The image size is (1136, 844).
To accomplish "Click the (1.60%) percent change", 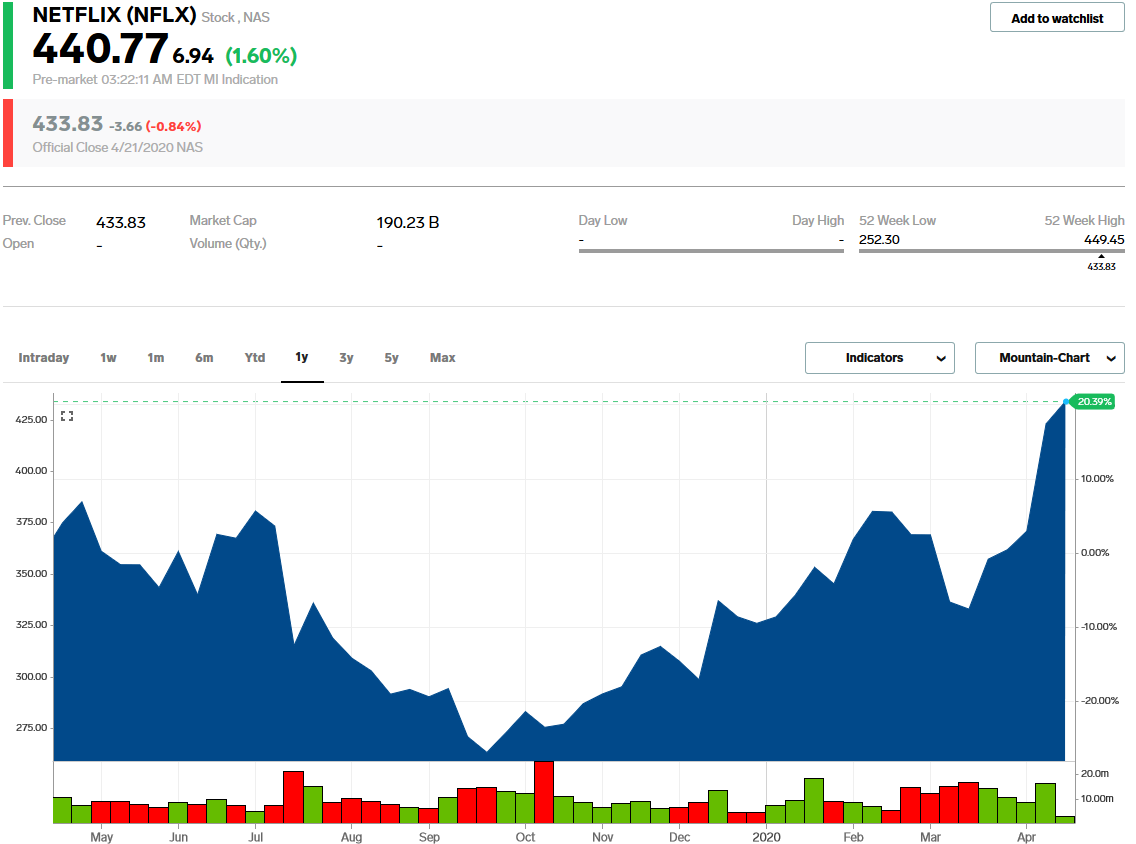I will [262, 55].
